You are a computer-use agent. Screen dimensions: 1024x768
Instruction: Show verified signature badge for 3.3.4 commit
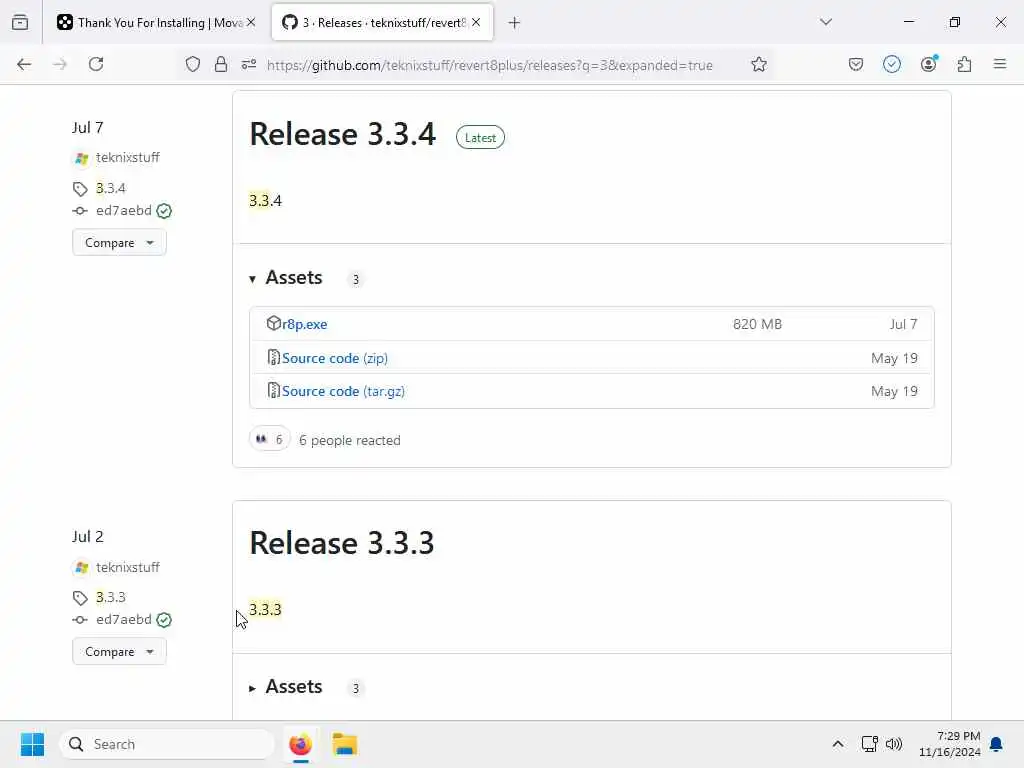point(164,211)
